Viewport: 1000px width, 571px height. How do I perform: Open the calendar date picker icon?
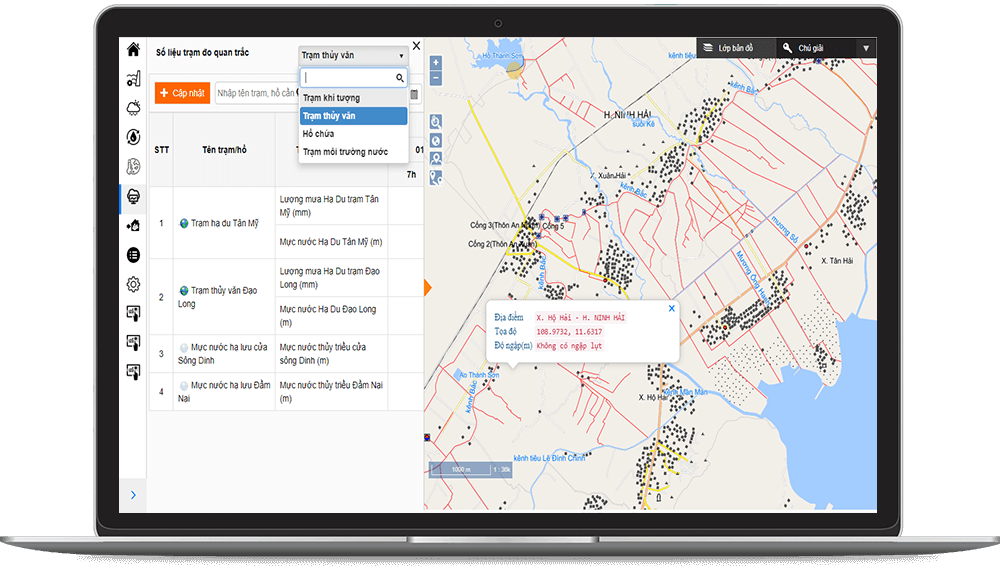click(414, 94)
